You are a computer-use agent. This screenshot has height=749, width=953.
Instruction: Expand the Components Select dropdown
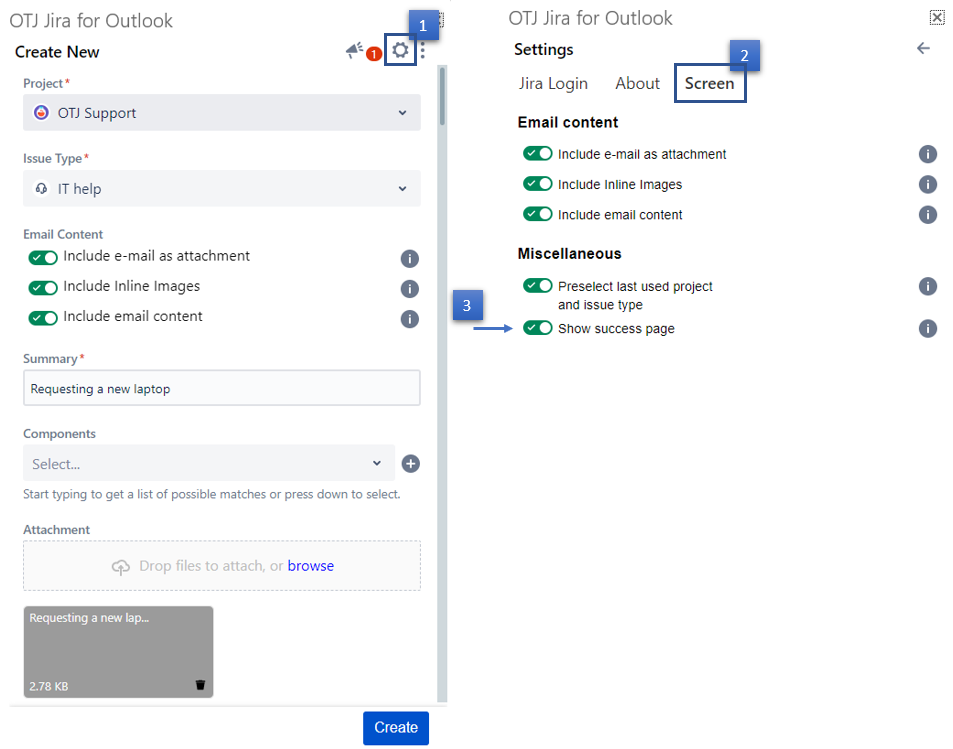tap(208, 464)
